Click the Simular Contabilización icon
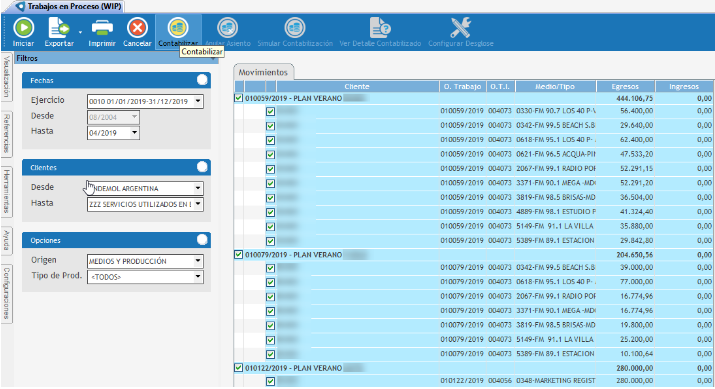The height and width of the screenshot is (389, 715). coord(295,28)
